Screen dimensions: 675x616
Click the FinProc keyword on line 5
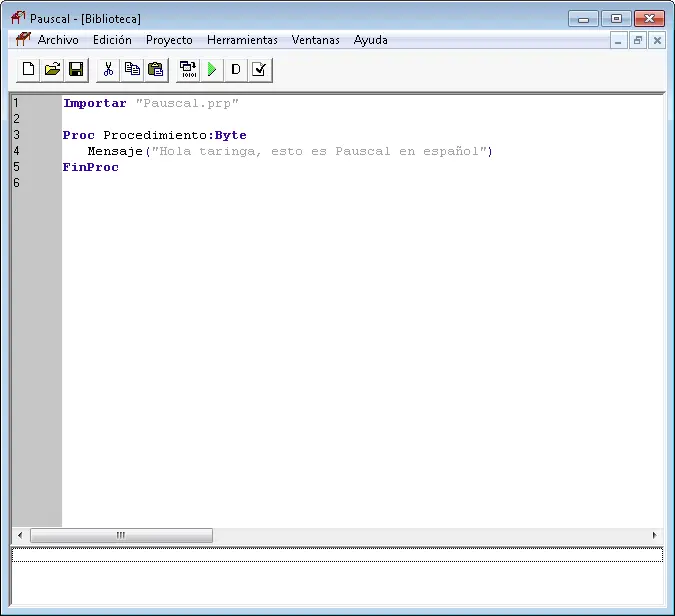tap(90, 167)
